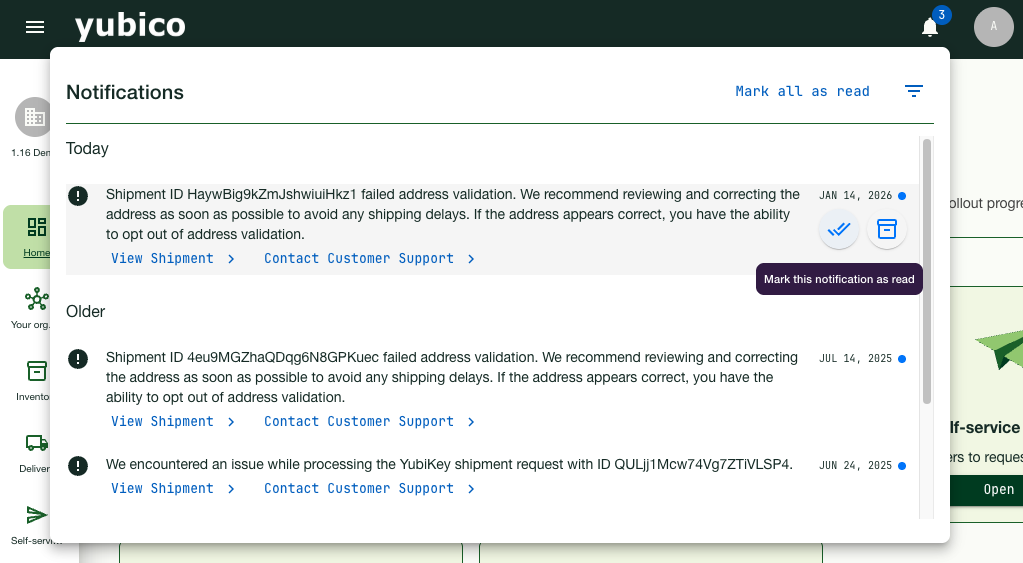Open the Delivery truck sidebar icon
Image resolution: width=1023 pixels, height=563 pixels.
[x=36, y=449]
